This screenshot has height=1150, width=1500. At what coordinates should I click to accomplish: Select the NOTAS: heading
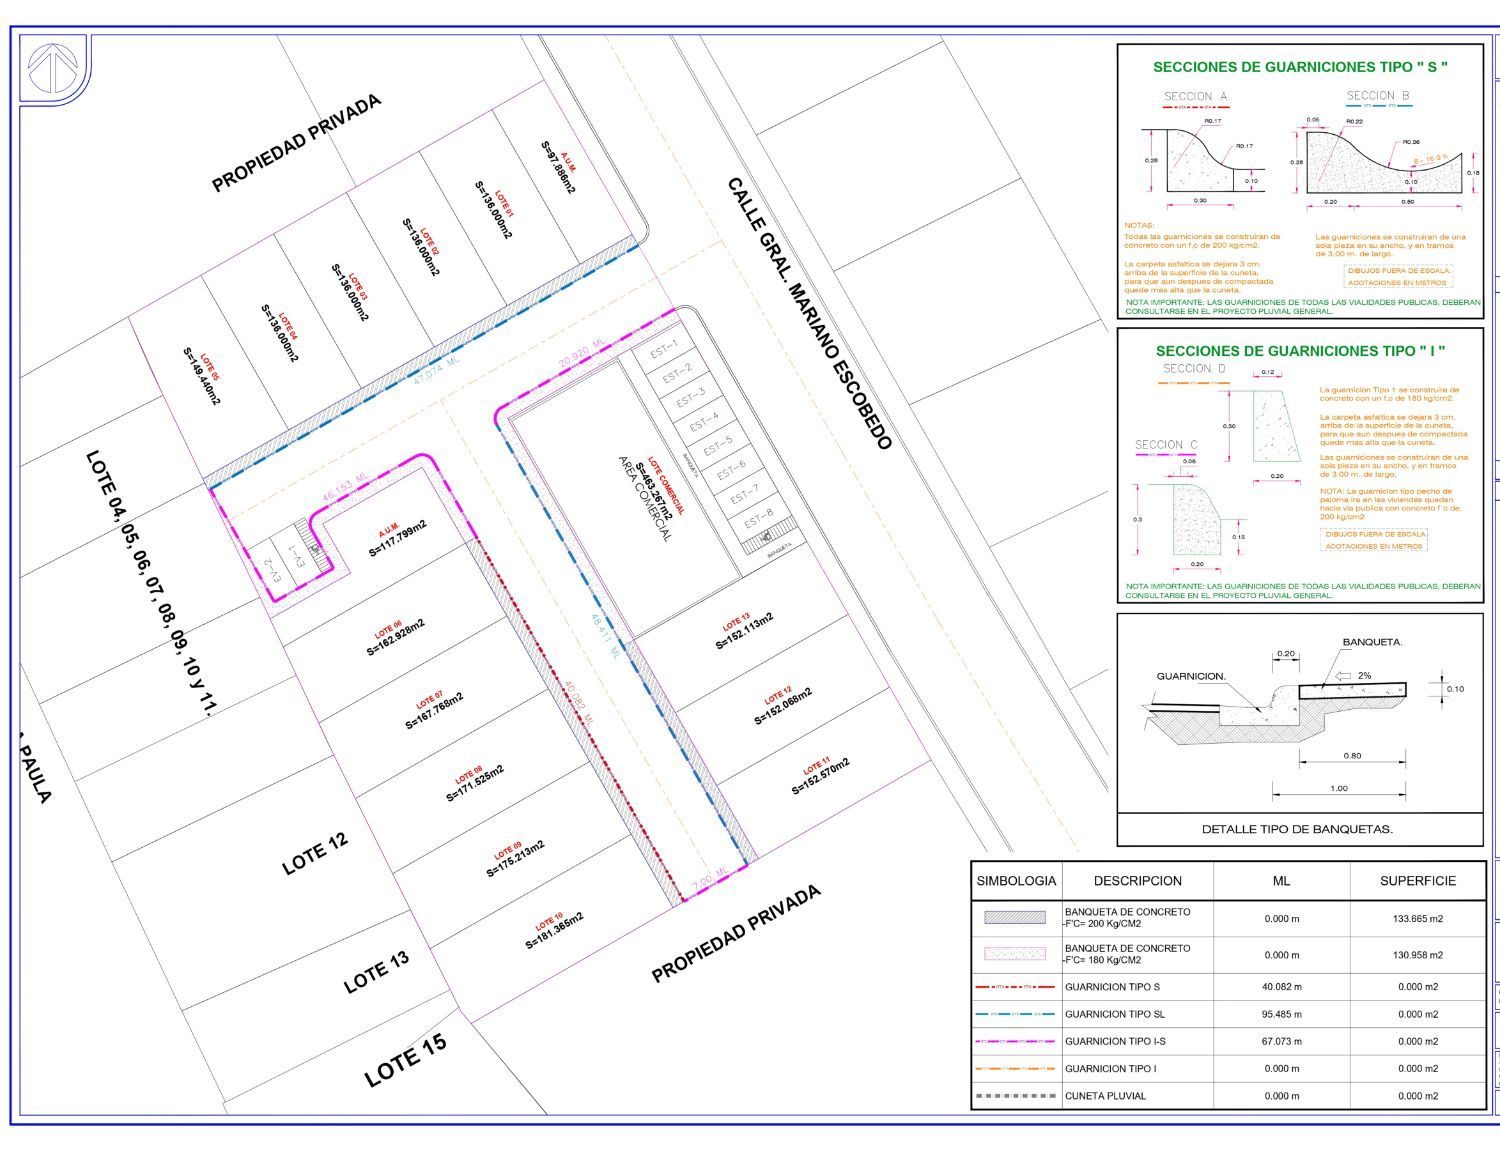(x=1139, y=226)
